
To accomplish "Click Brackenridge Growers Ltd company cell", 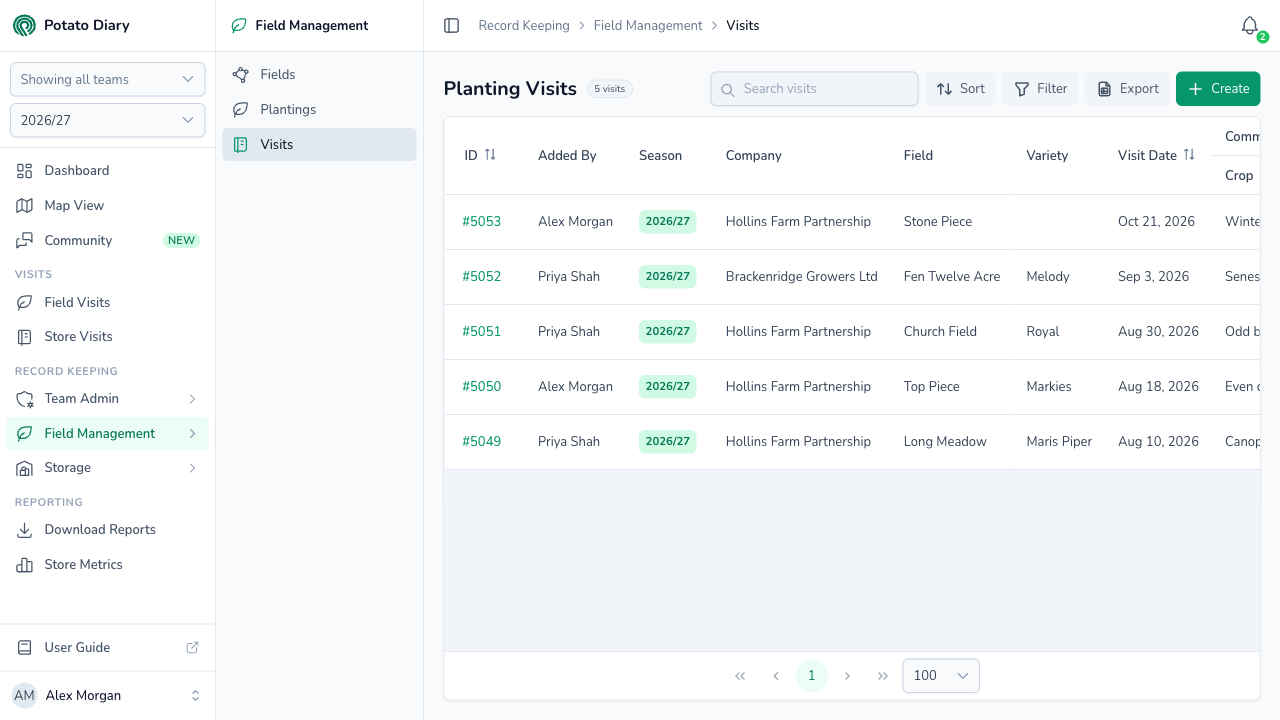I will click(x=802, y=276).
